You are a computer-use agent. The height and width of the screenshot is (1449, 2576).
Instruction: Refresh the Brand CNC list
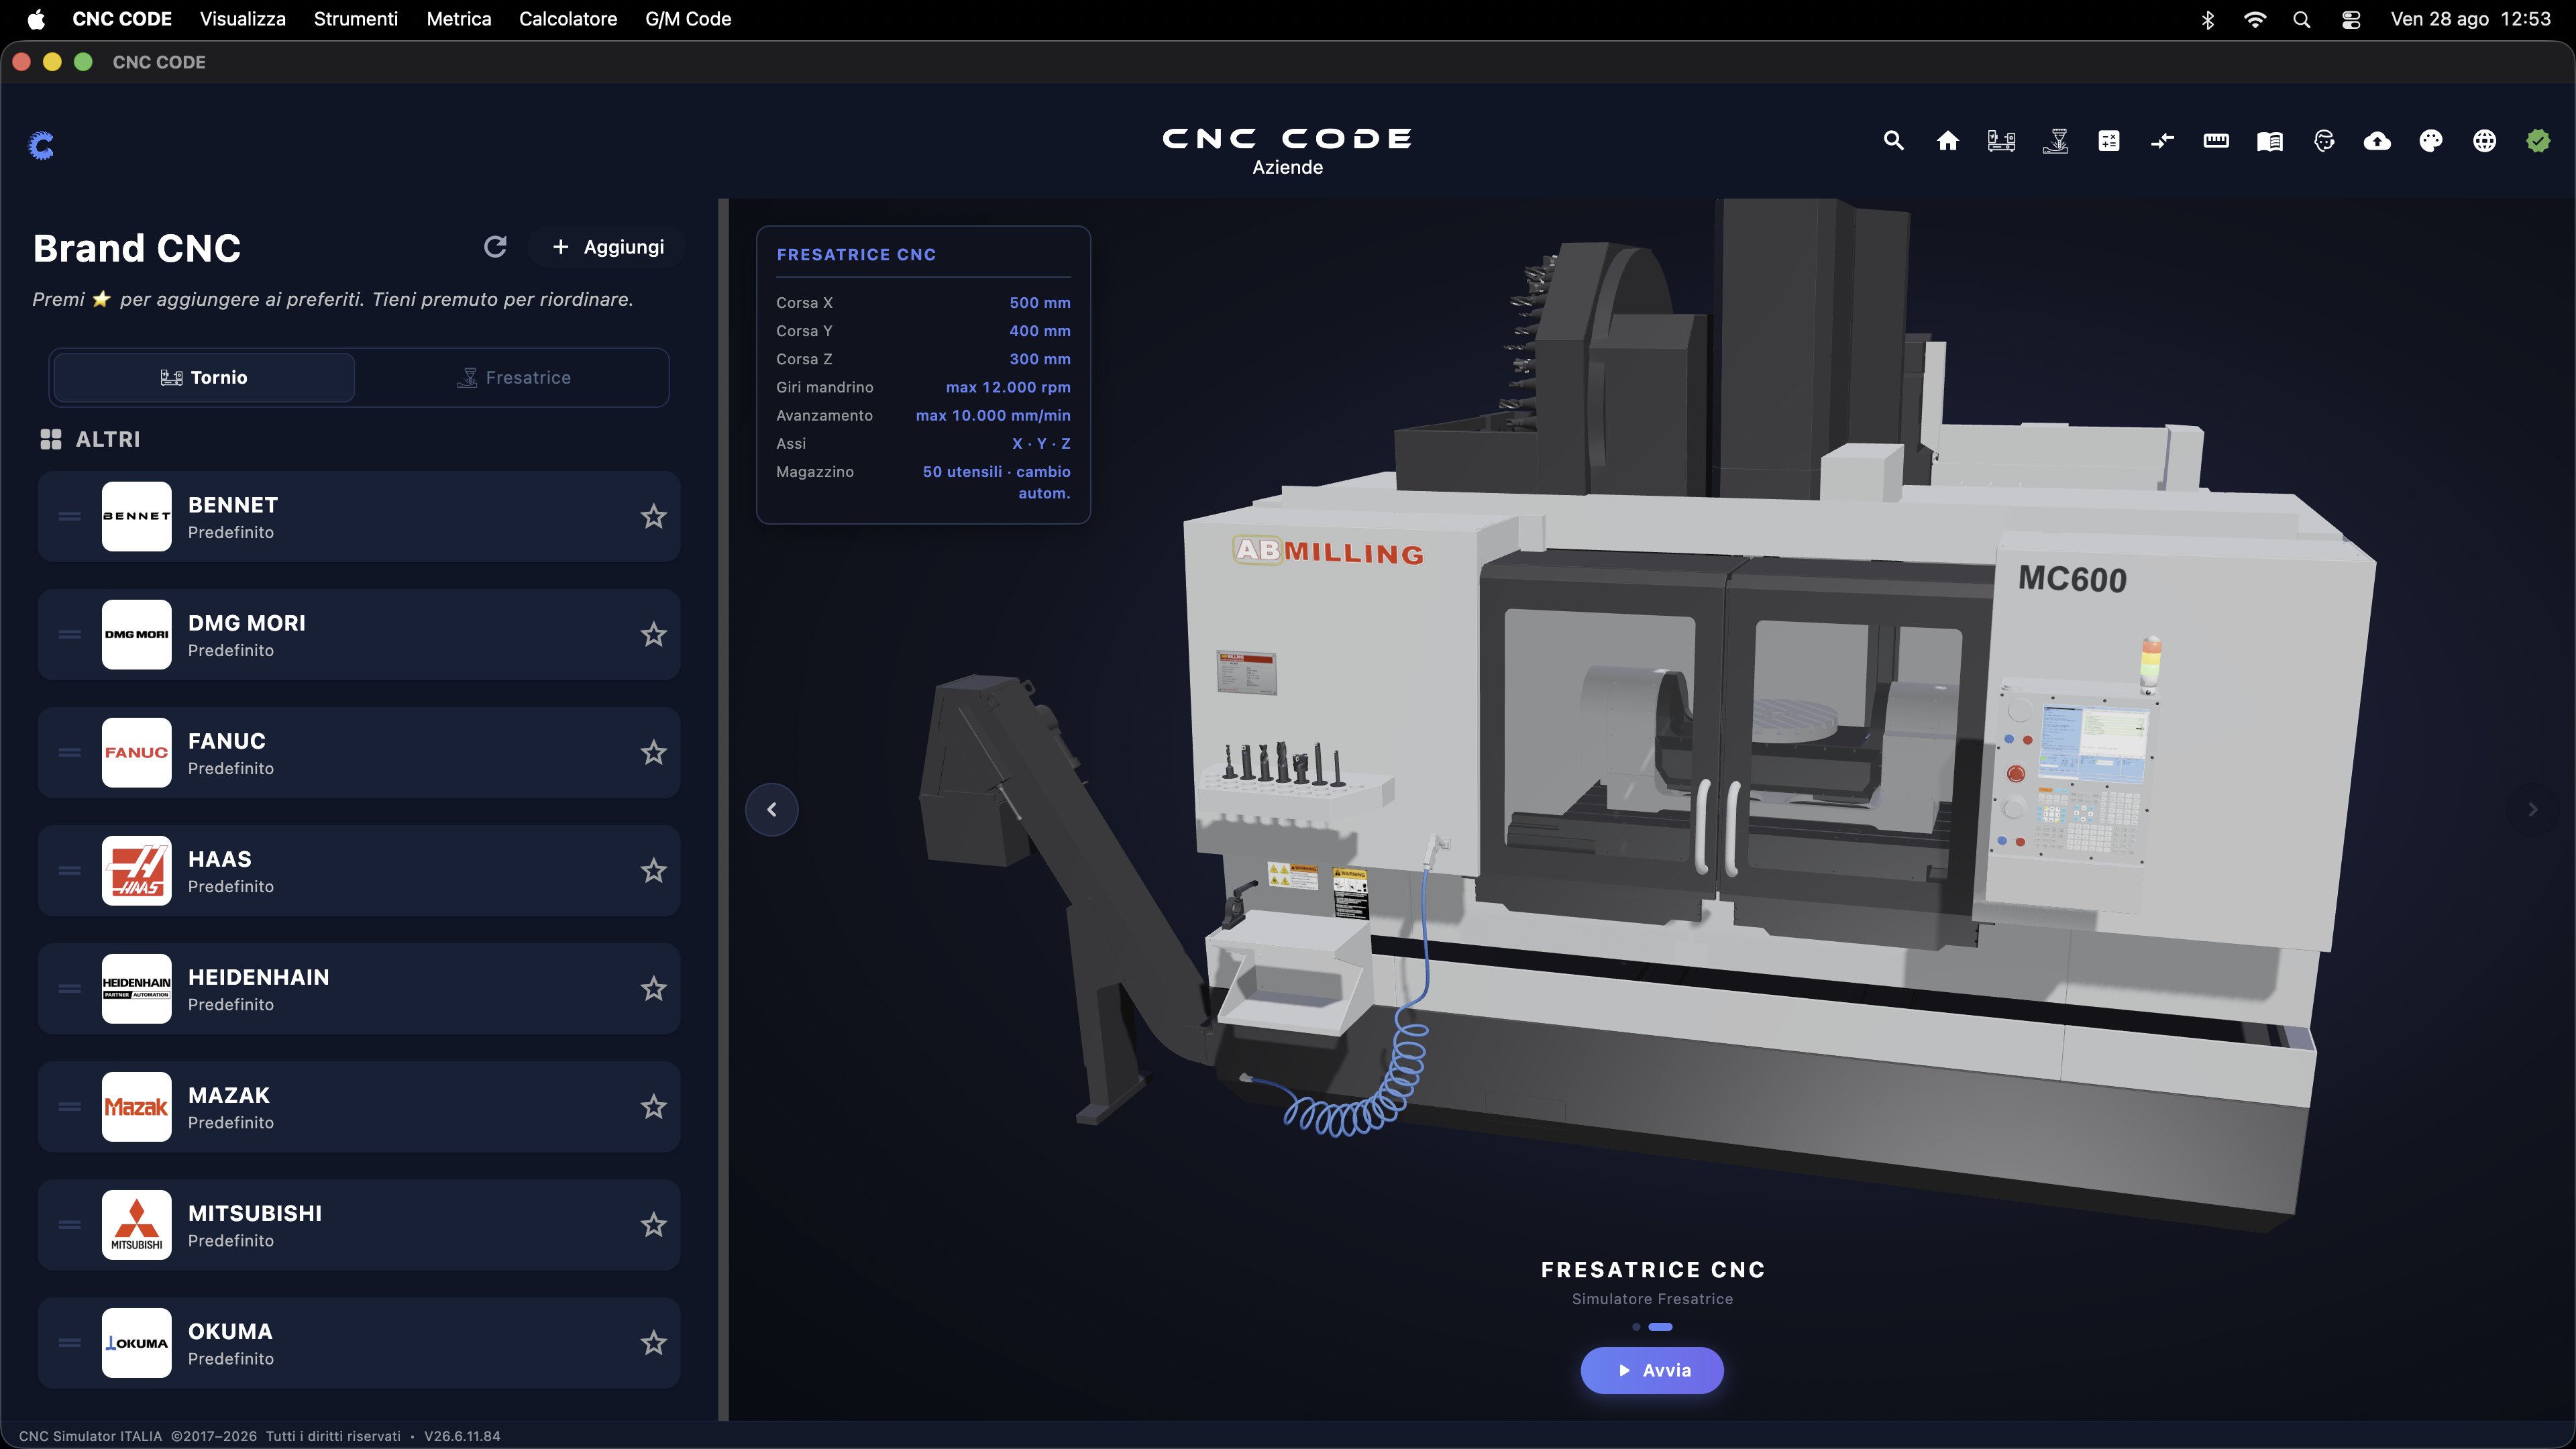pyautogui.click(x=495, y=247)
